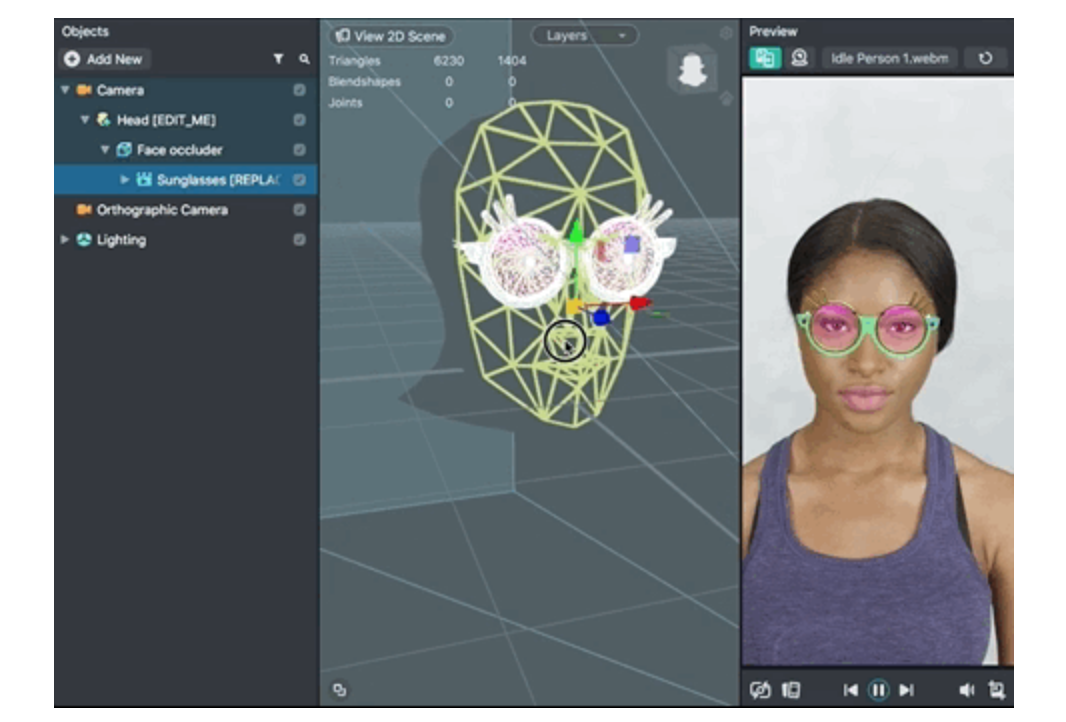Toggle the Camera object checkbox

pos(299,90)
